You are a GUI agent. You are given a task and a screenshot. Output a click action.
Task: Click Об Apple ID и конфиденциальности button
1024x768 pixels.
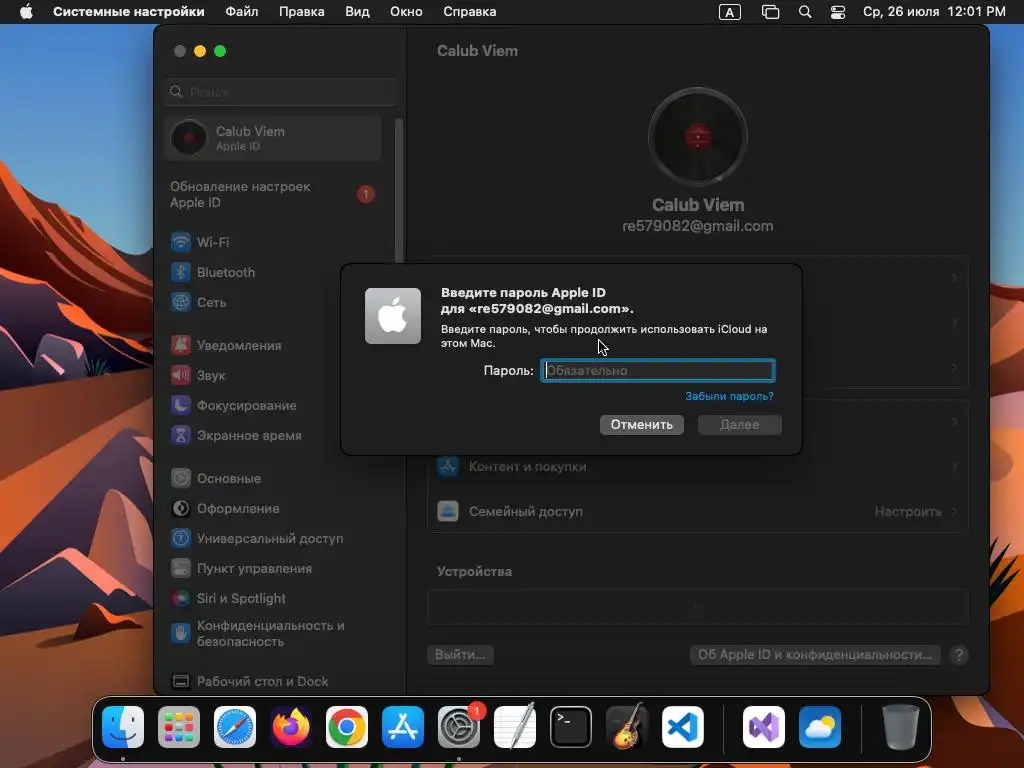coord(814,654)
